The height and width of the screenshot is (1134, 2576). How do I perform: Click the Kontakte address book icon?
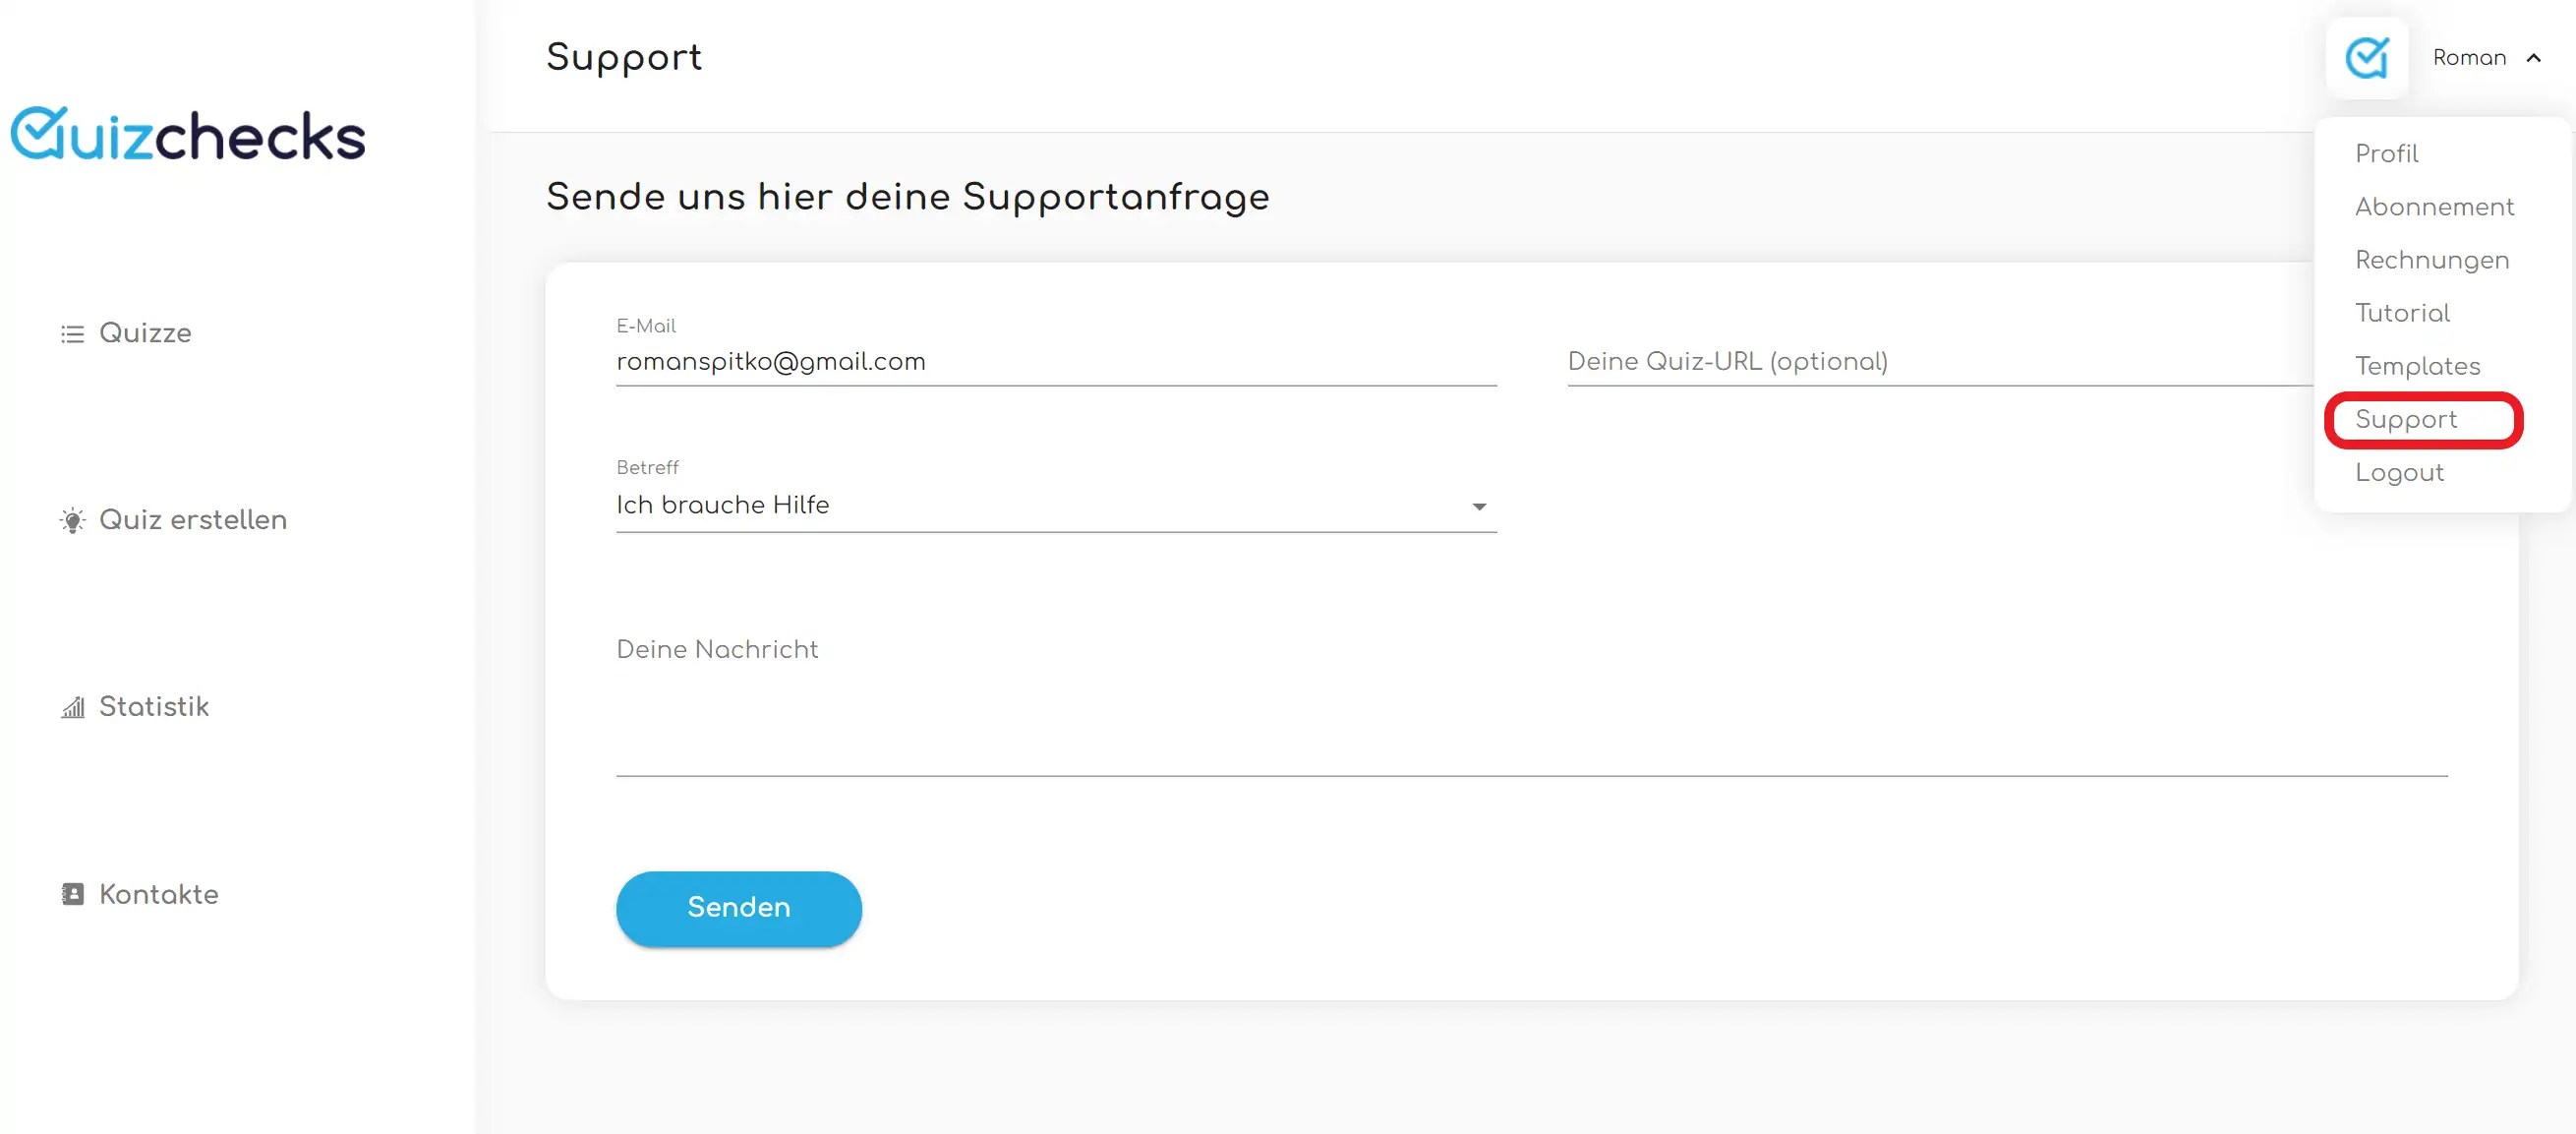[71, 894]
